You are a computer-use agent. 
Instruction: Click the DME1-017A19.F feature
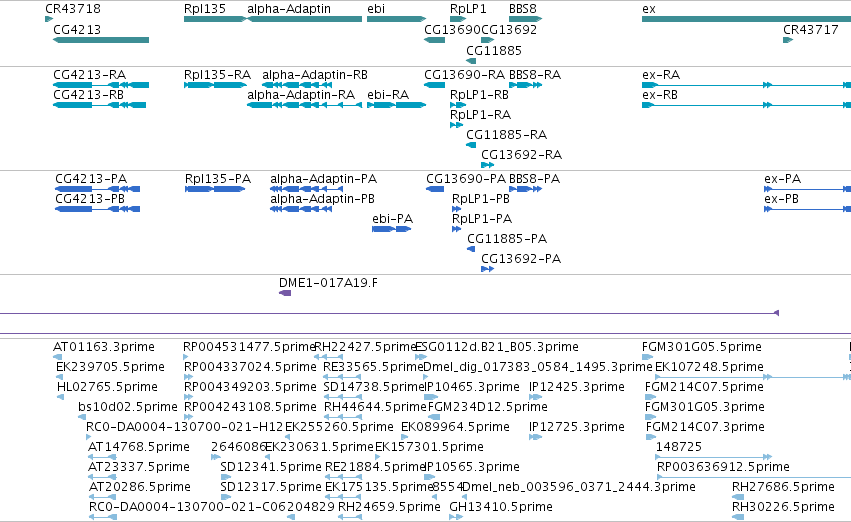(285, 294)
